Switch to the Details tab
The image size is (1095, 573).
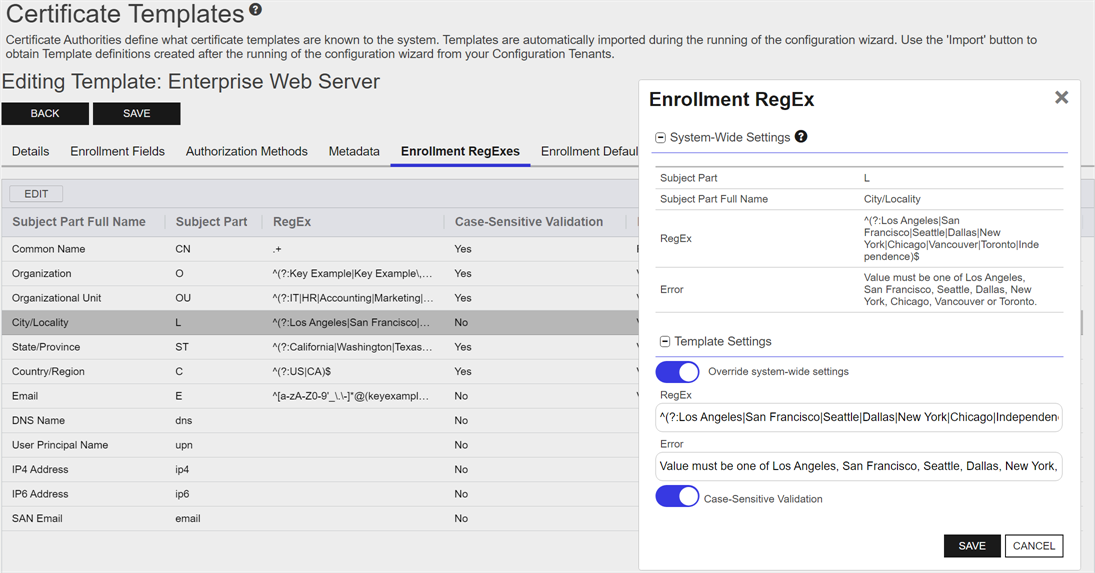click(x=31, y=152)
